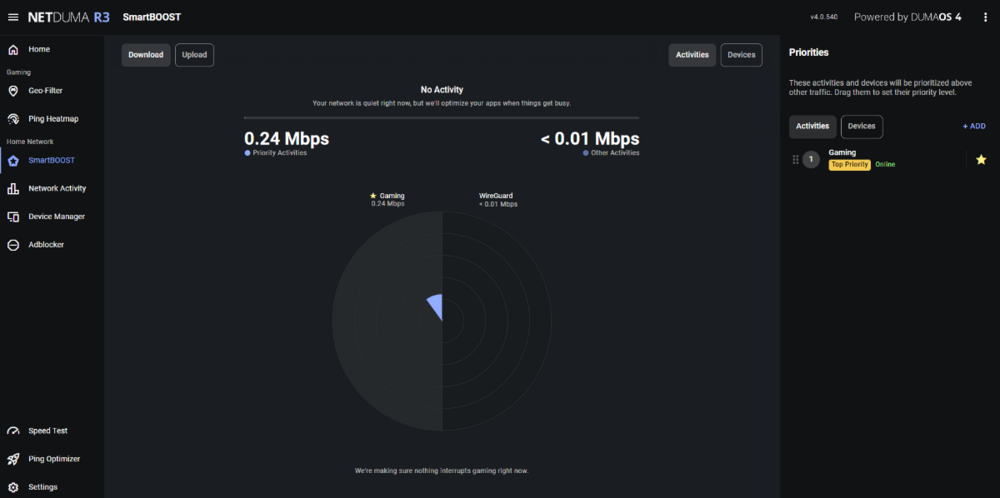Click the + ADD priority button
The height and width of the screenshot is (498, 1000).
tap(973, 126)
